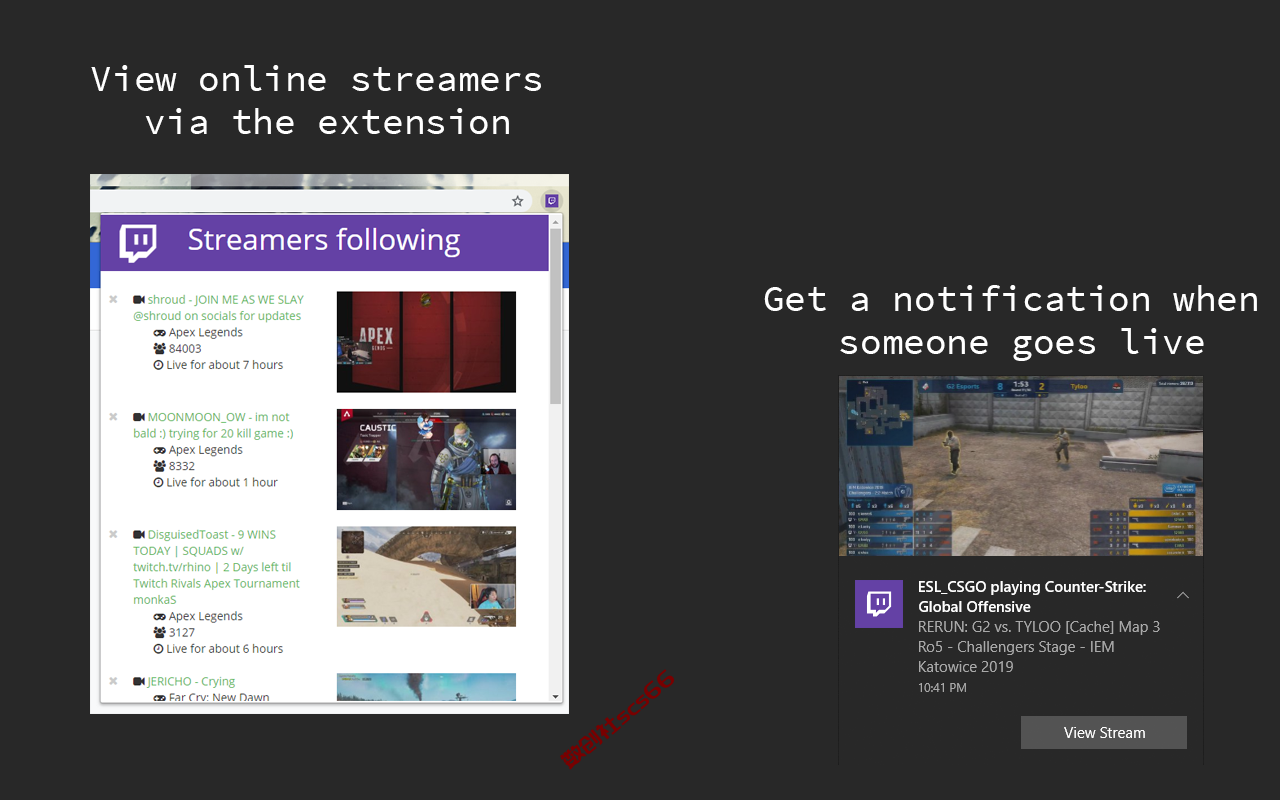The width and height of the screenshot is (1280, 800).
Task: Click the camera icon beside MOONMOON_OW
Action: pyautogui.click(x=139, y=417)
